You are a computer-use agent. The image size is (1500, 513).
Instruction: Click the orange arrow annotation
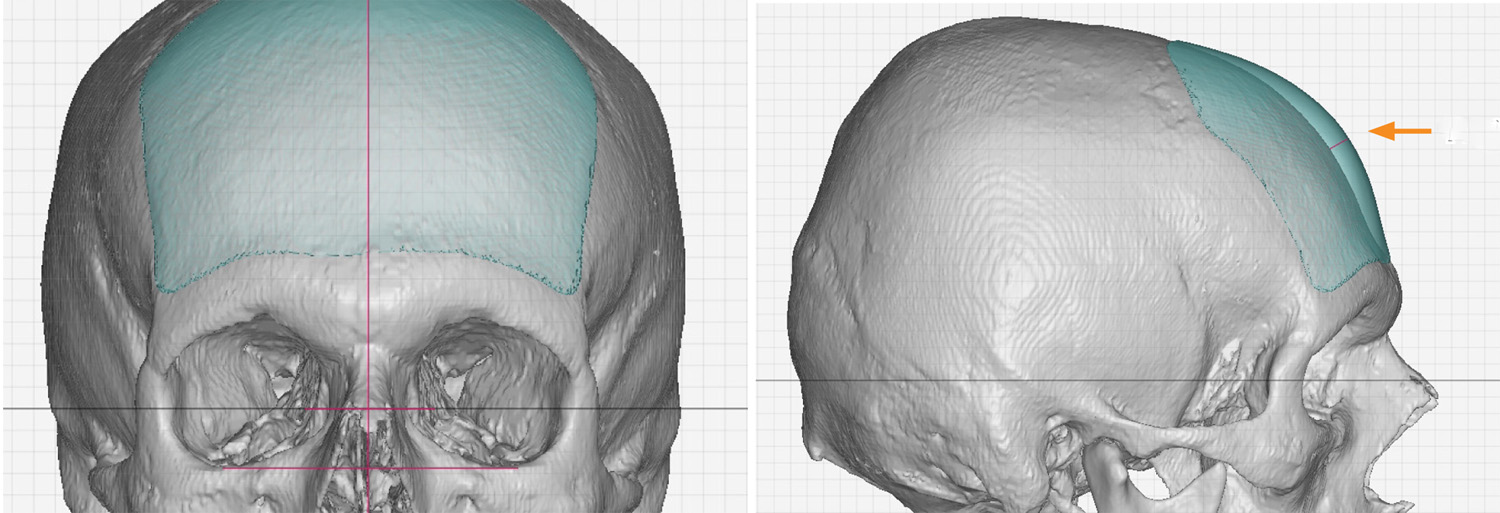(1399, 131)
